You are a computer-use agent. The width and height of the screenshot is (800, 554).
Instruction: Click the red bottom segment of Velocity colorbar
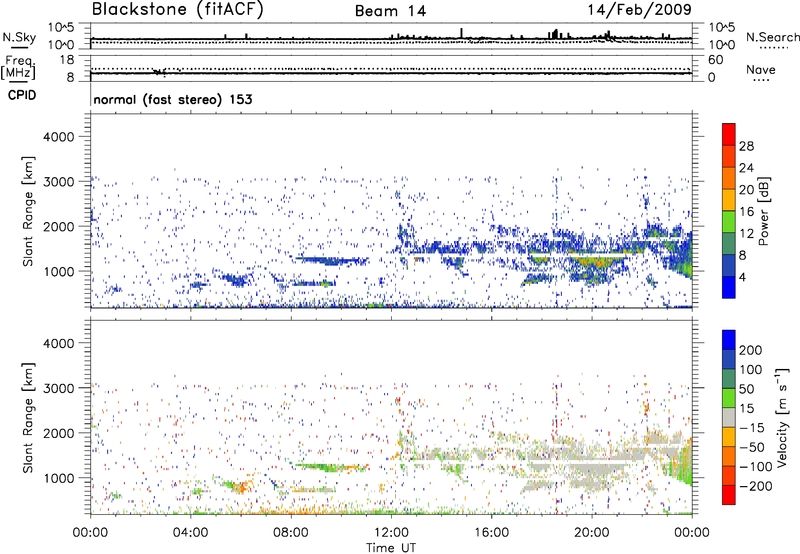tap(729, 495)
